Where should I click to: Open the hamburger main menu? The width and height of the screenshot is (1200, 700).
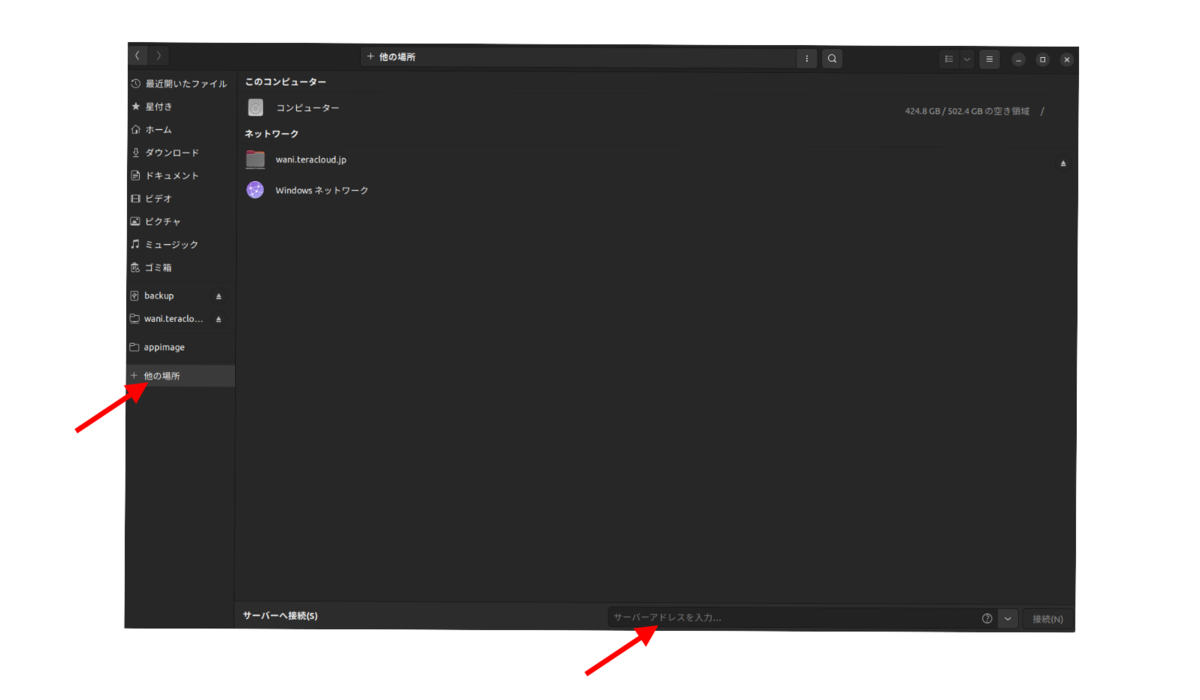(989, 59)
